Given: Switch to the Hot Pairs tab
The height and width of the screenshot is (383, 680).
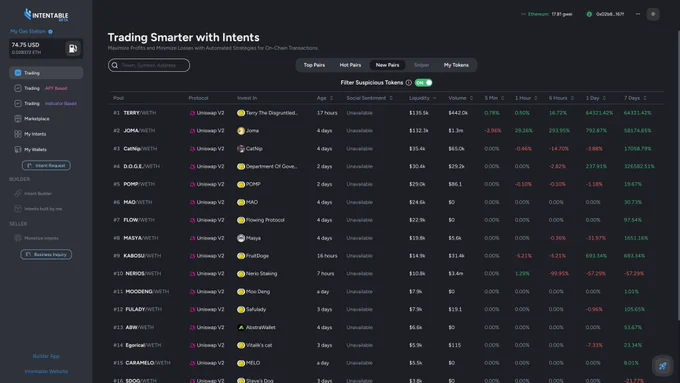Looking at the screenshot, I should tap(350, 65).
